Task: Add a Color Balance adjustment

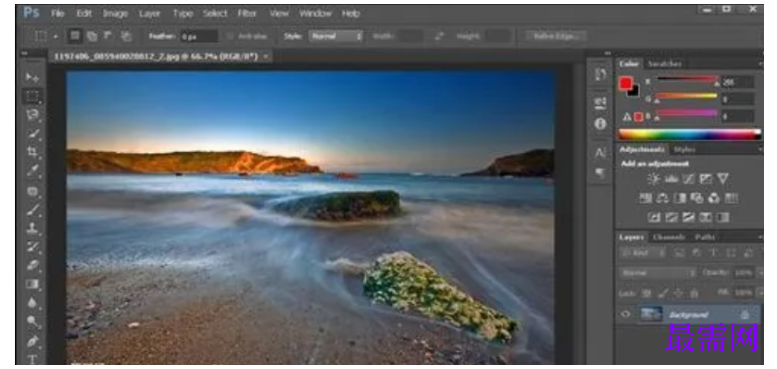Action: [663, 199]
